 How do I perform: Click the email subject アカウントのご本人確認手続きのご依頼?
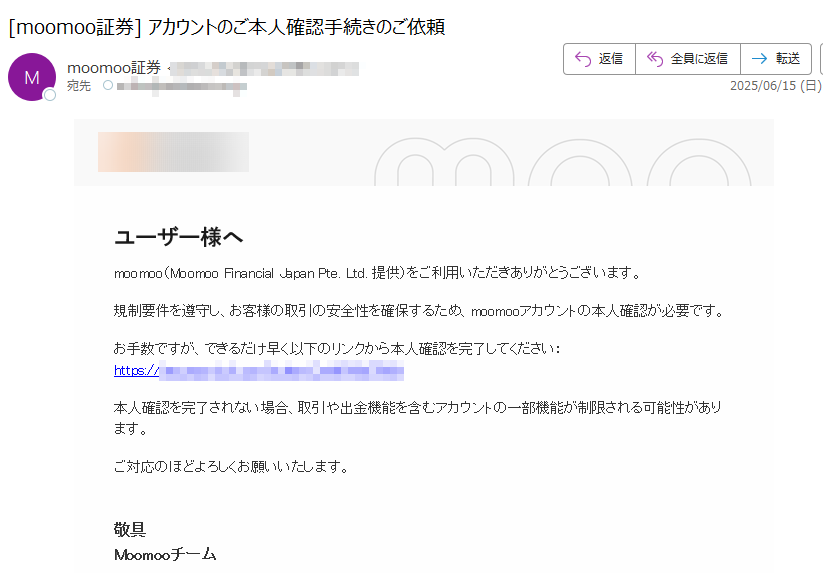(x=296, y=27)
